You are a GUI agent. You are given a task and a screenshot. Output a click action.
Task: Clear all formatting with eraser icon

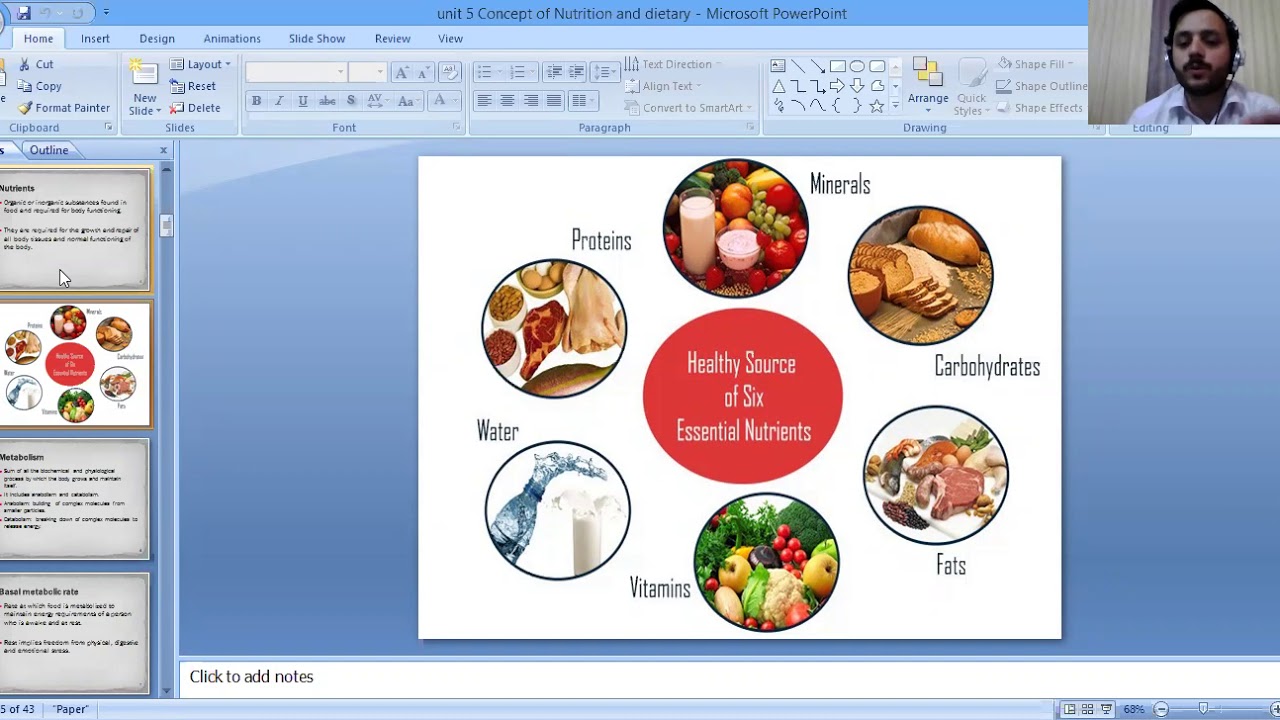click(449, 72)
